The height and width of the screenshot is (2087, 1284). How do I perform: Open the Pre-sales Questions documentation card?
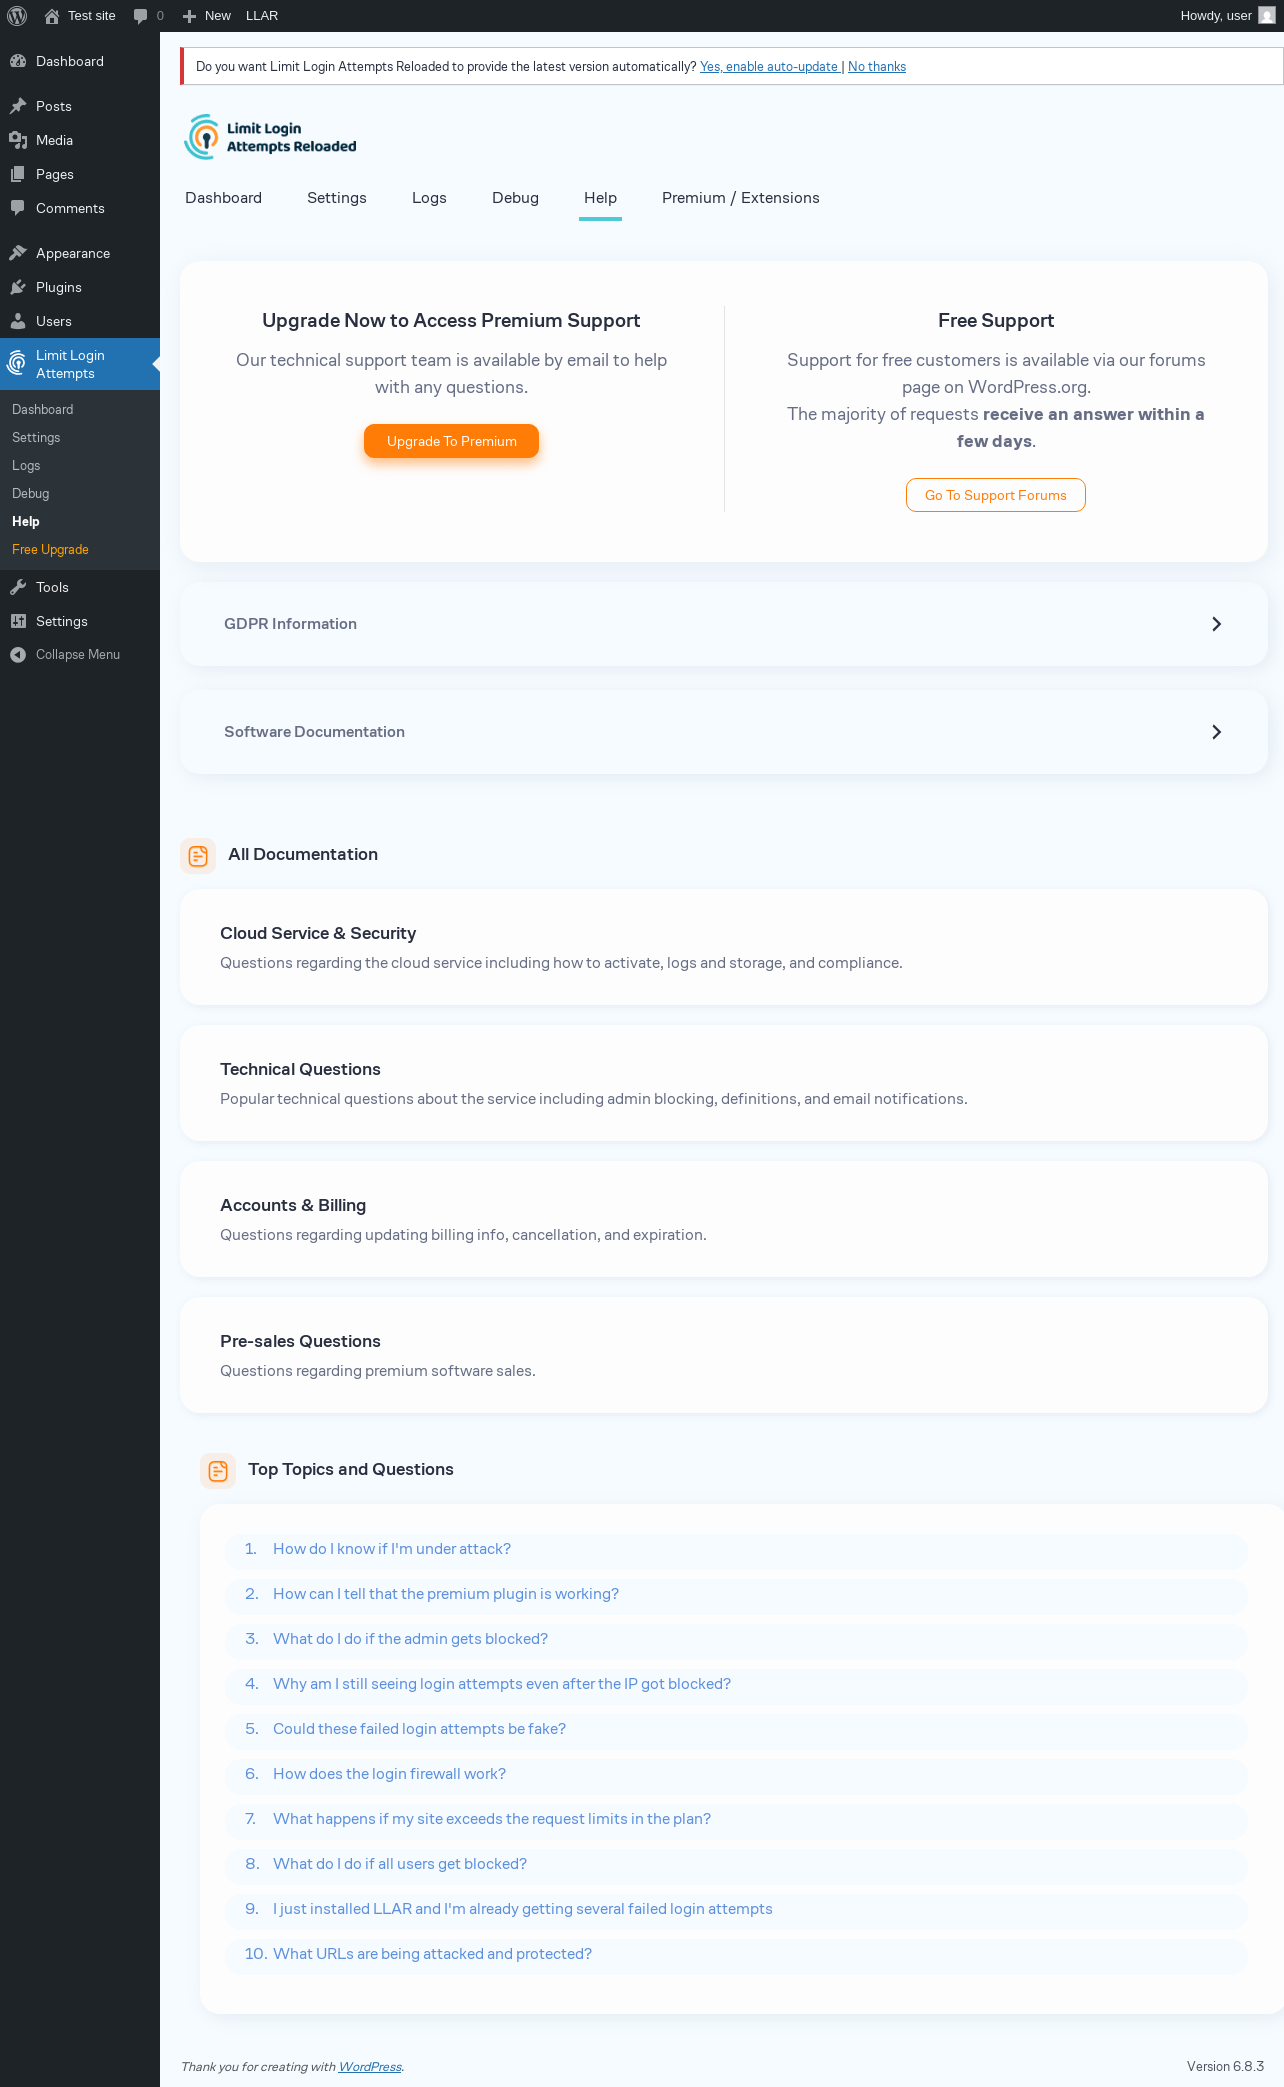pos(724,1355)
